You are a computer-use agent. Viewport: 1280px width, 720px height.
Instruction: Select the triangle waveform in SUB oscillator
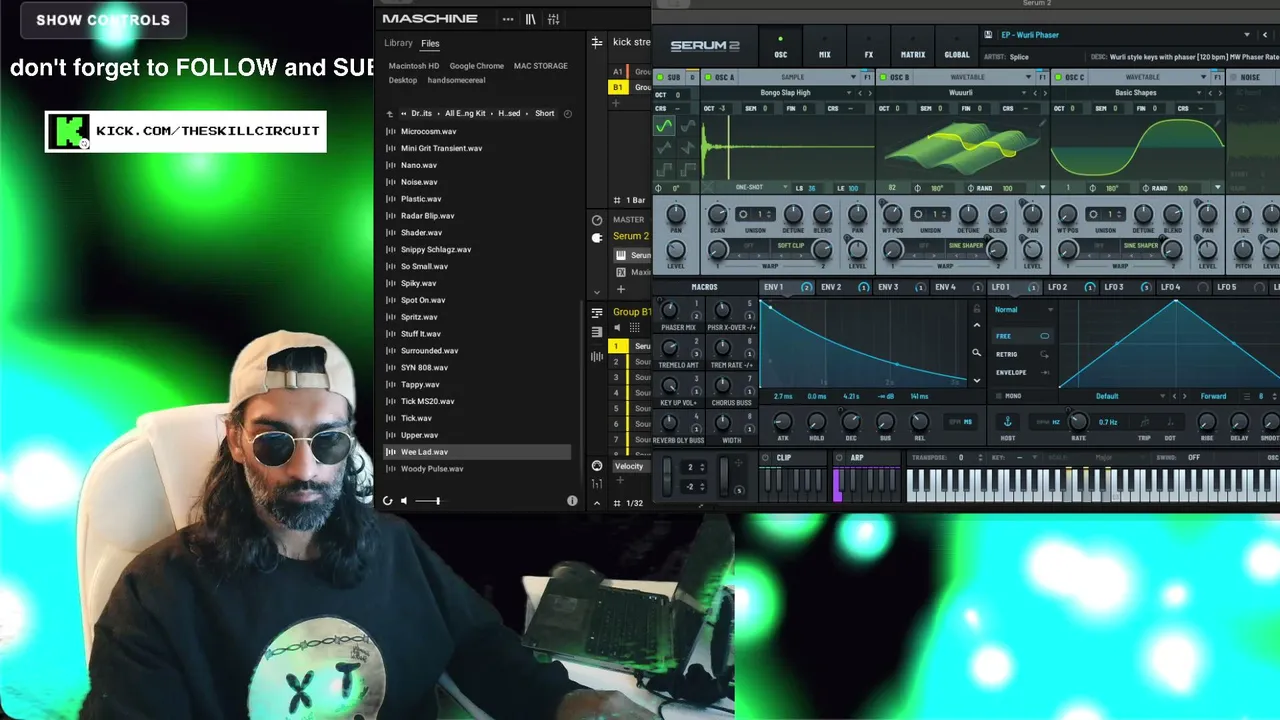664,148
